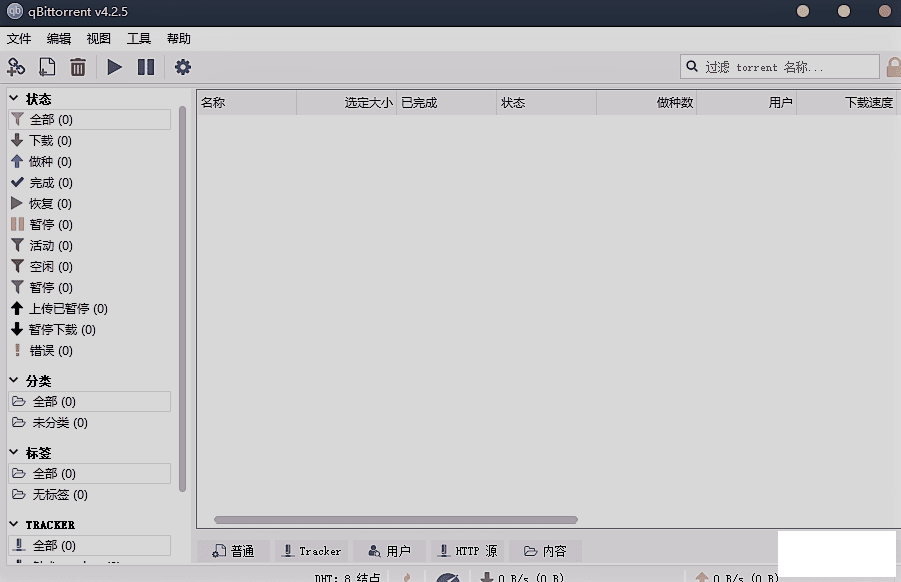Click the add torrent file icon

click(x=47, y=67)
